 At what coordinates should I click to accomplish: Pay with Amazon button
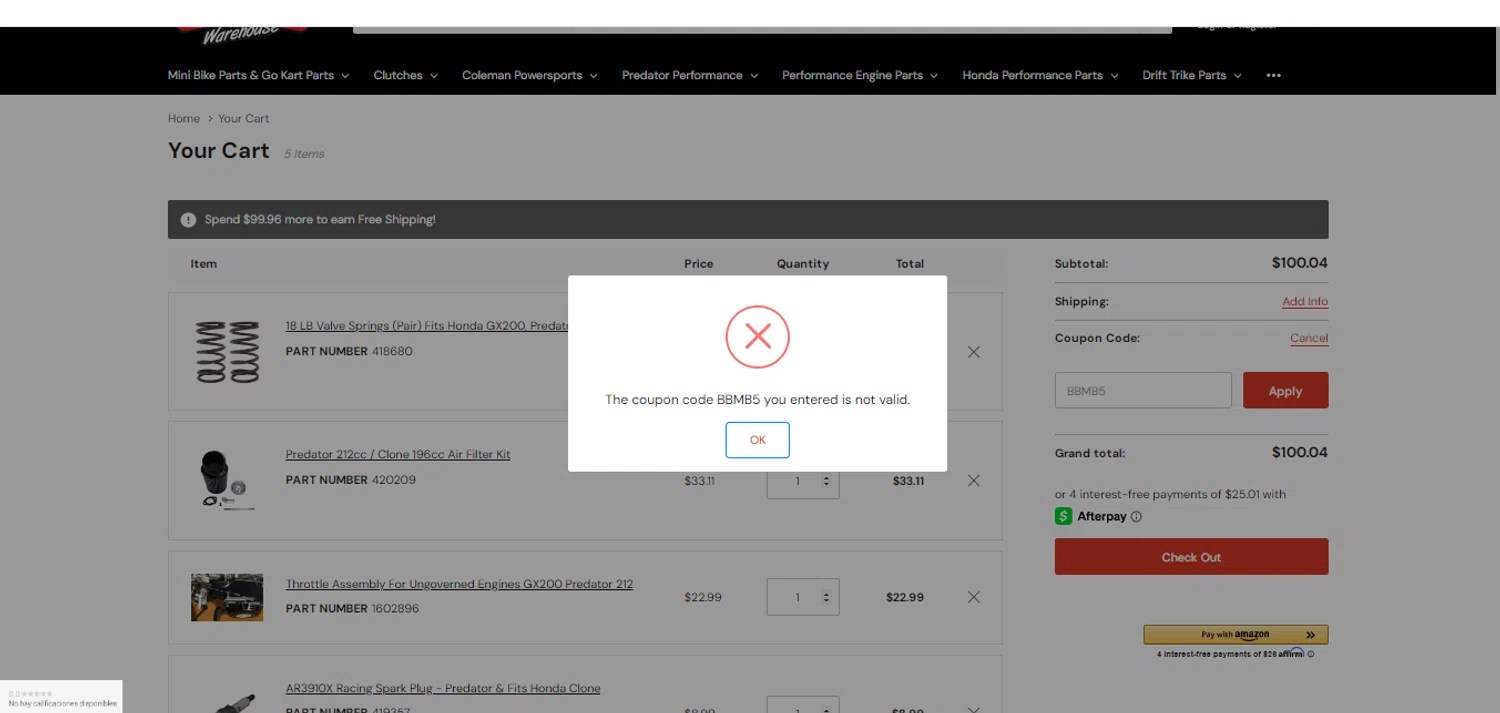(1236, 635)
